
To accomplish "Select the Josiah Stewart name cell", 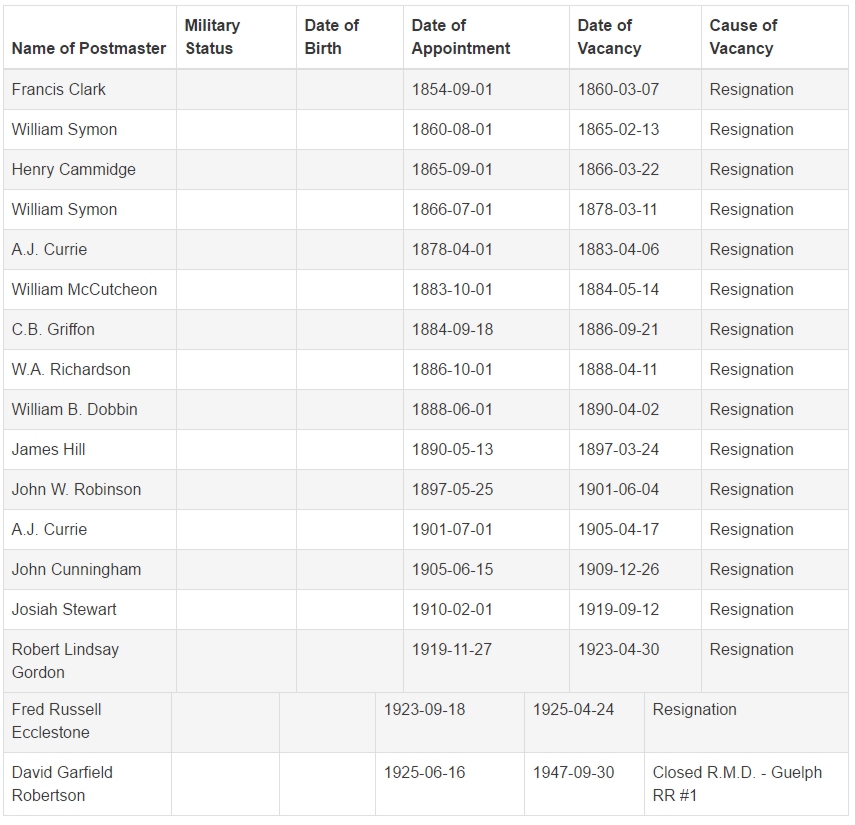I will [64, 610].
